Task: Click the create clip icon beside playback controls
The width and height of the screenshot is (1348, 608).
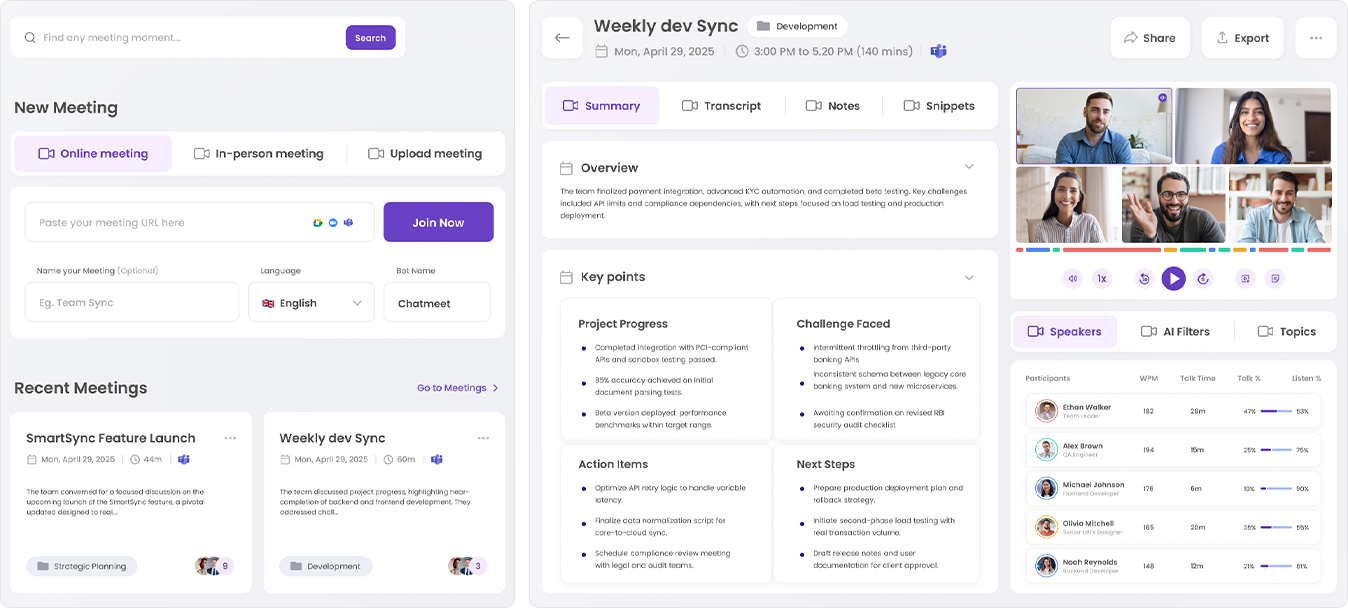Action: pos(1245,279)
